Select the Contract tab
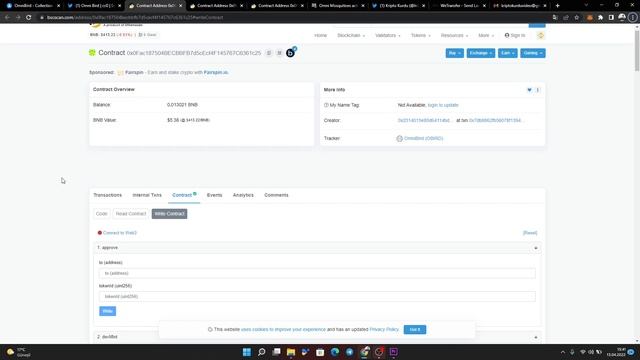This screenshot has width=640, height=360. [x=184, y=195]
